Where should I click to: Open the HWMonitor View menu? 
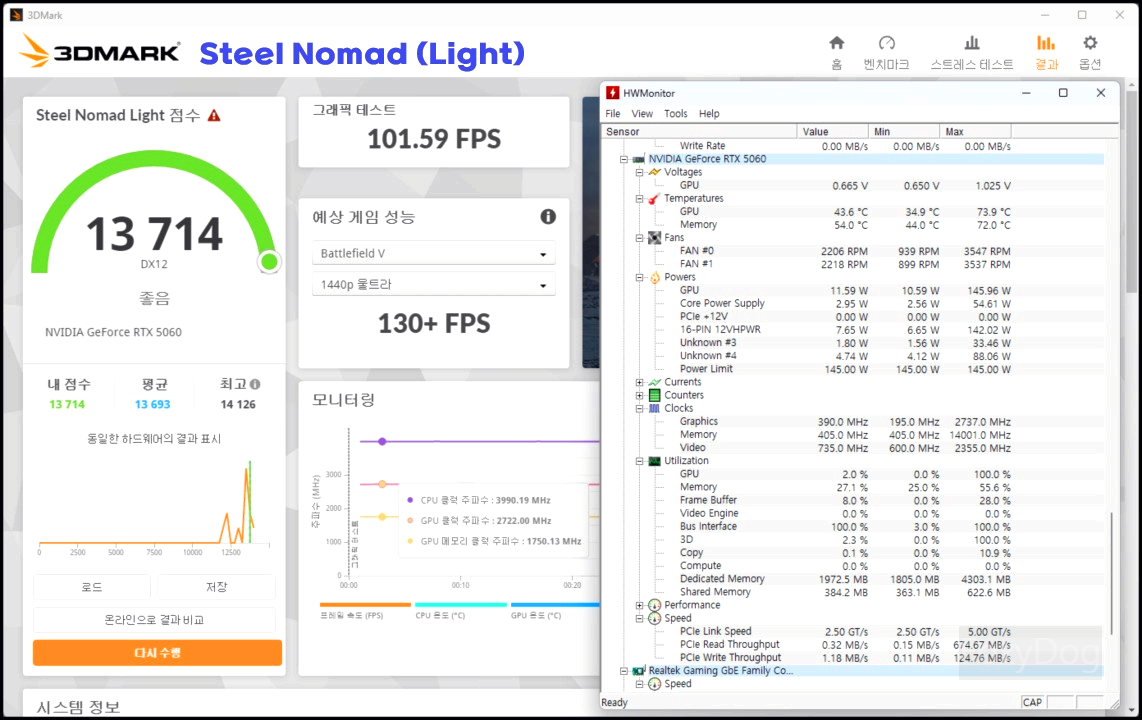point(642,114)
